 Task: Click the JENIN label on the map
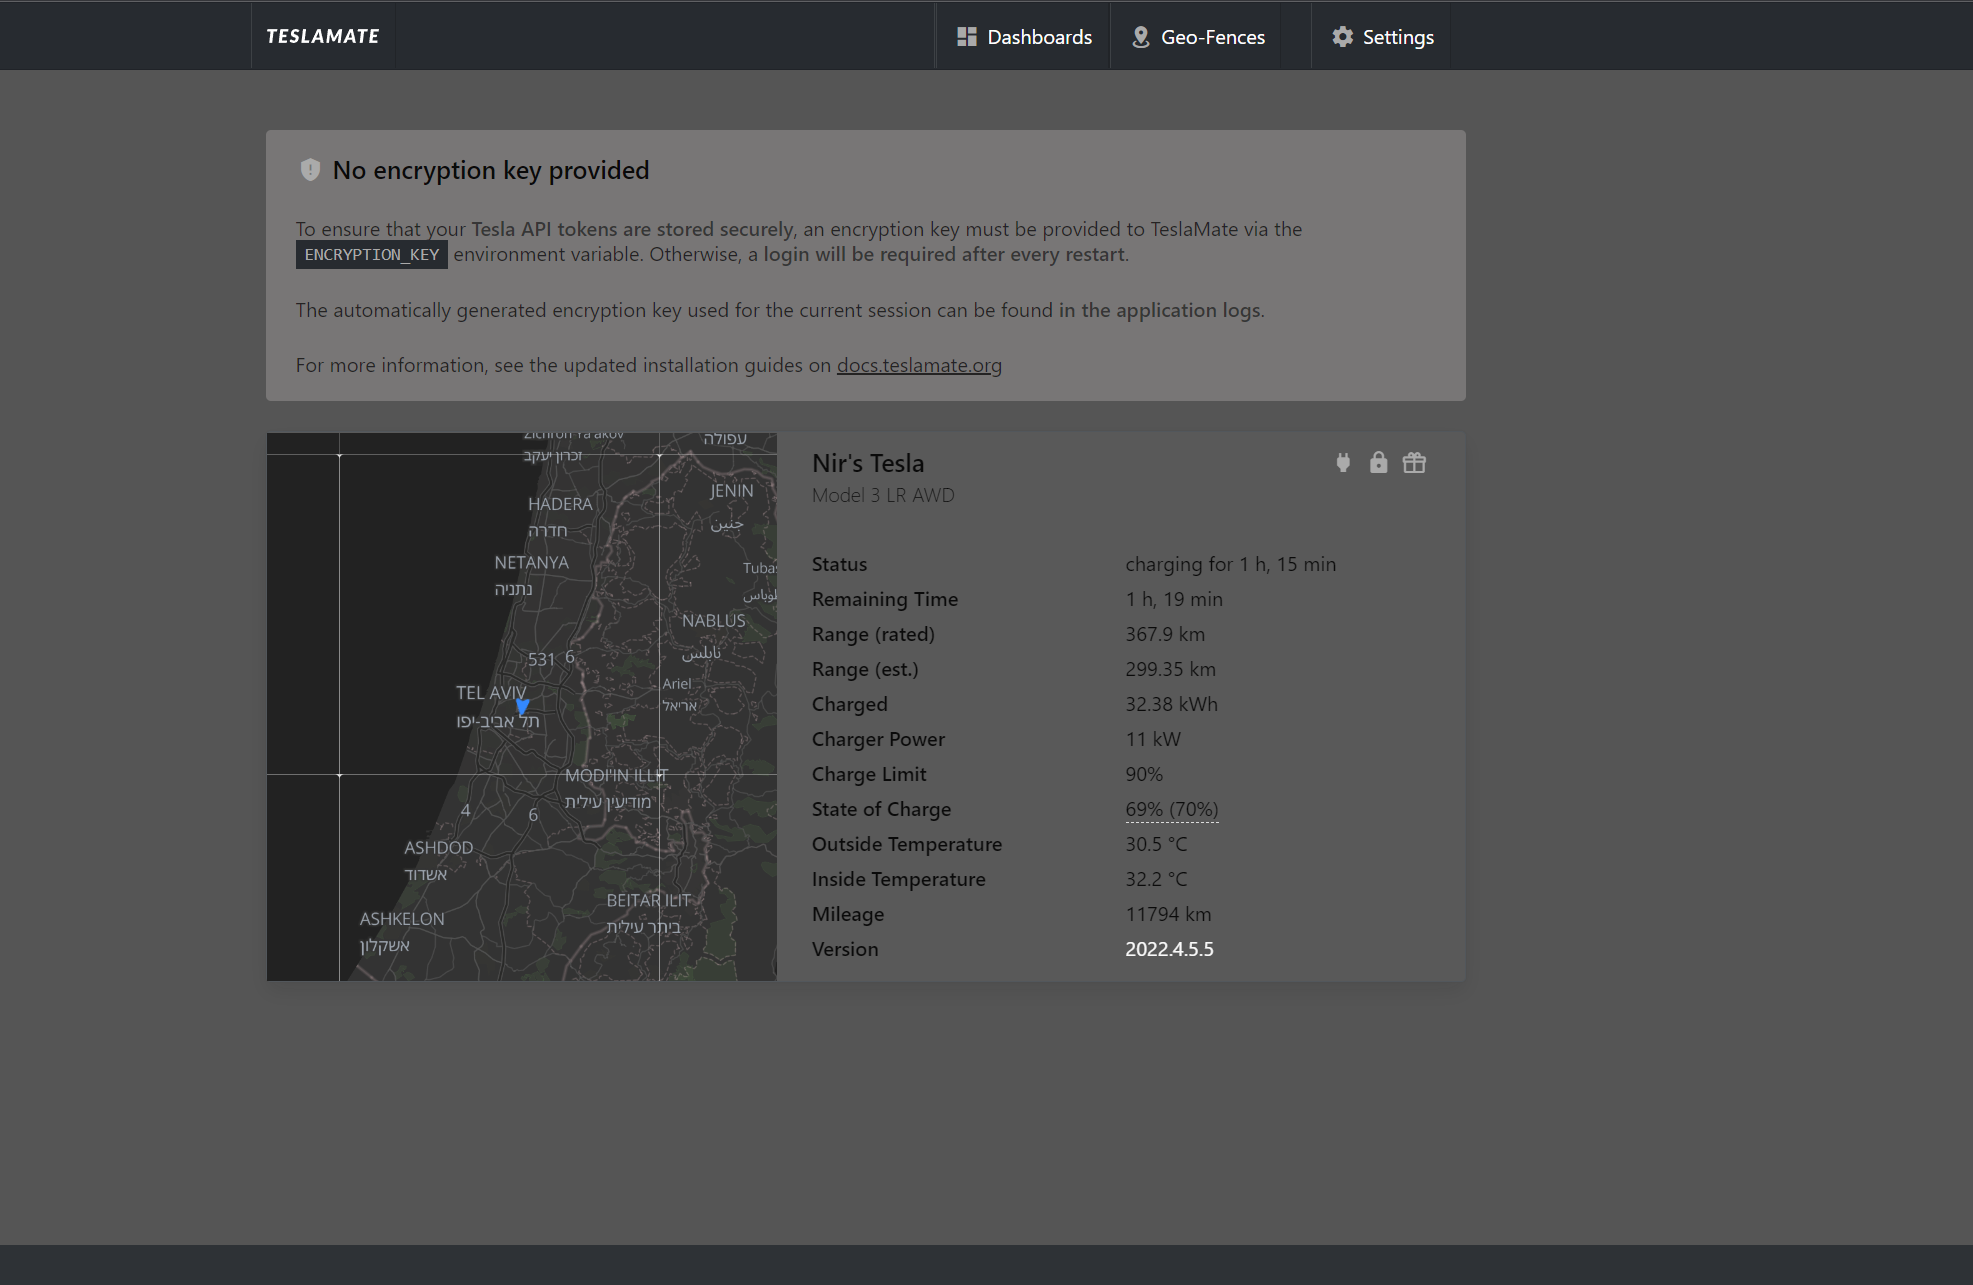click(x=731, y=491)
